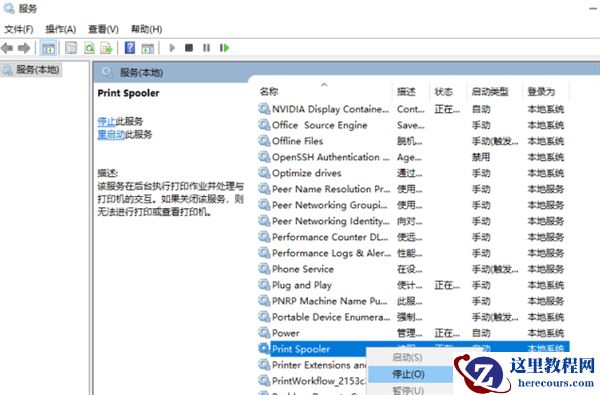Sort by the 名称 column header
The height and width of the screenshot is (395, 600).
click(269, 91)
